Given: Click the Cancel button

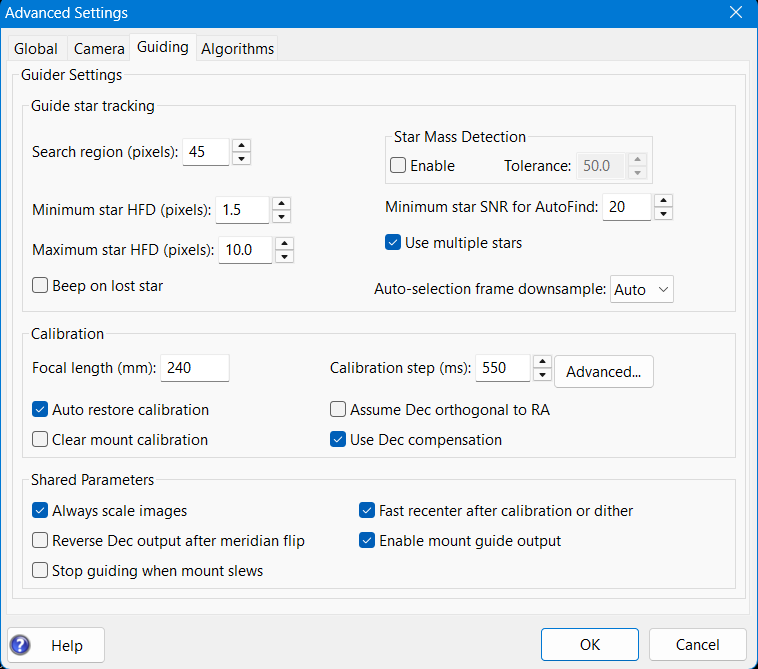Looking at the screenshot, I should (x=698, y=644).
